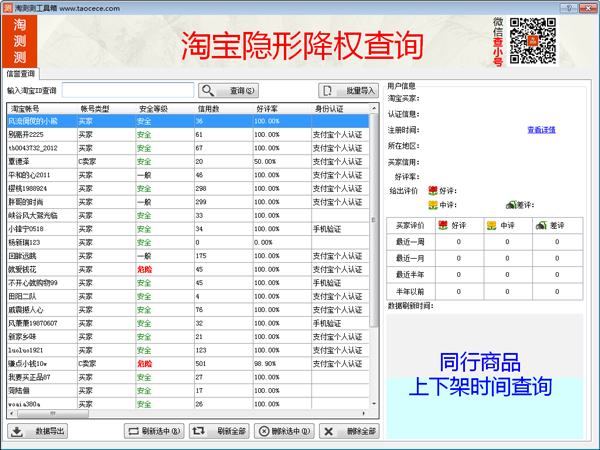The image size is (600, 450).
Task: Click the horizontal scrollbar thumb
Action: click(53, 413)
